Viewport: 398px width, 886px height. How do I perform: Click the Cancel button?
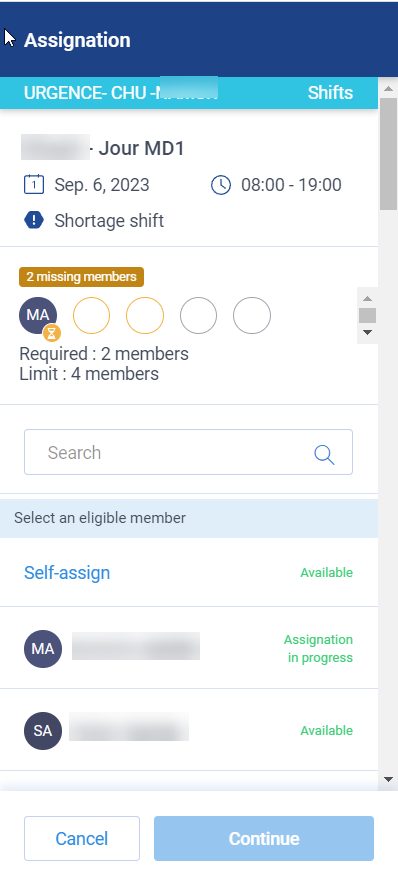(x=82, y=838)
